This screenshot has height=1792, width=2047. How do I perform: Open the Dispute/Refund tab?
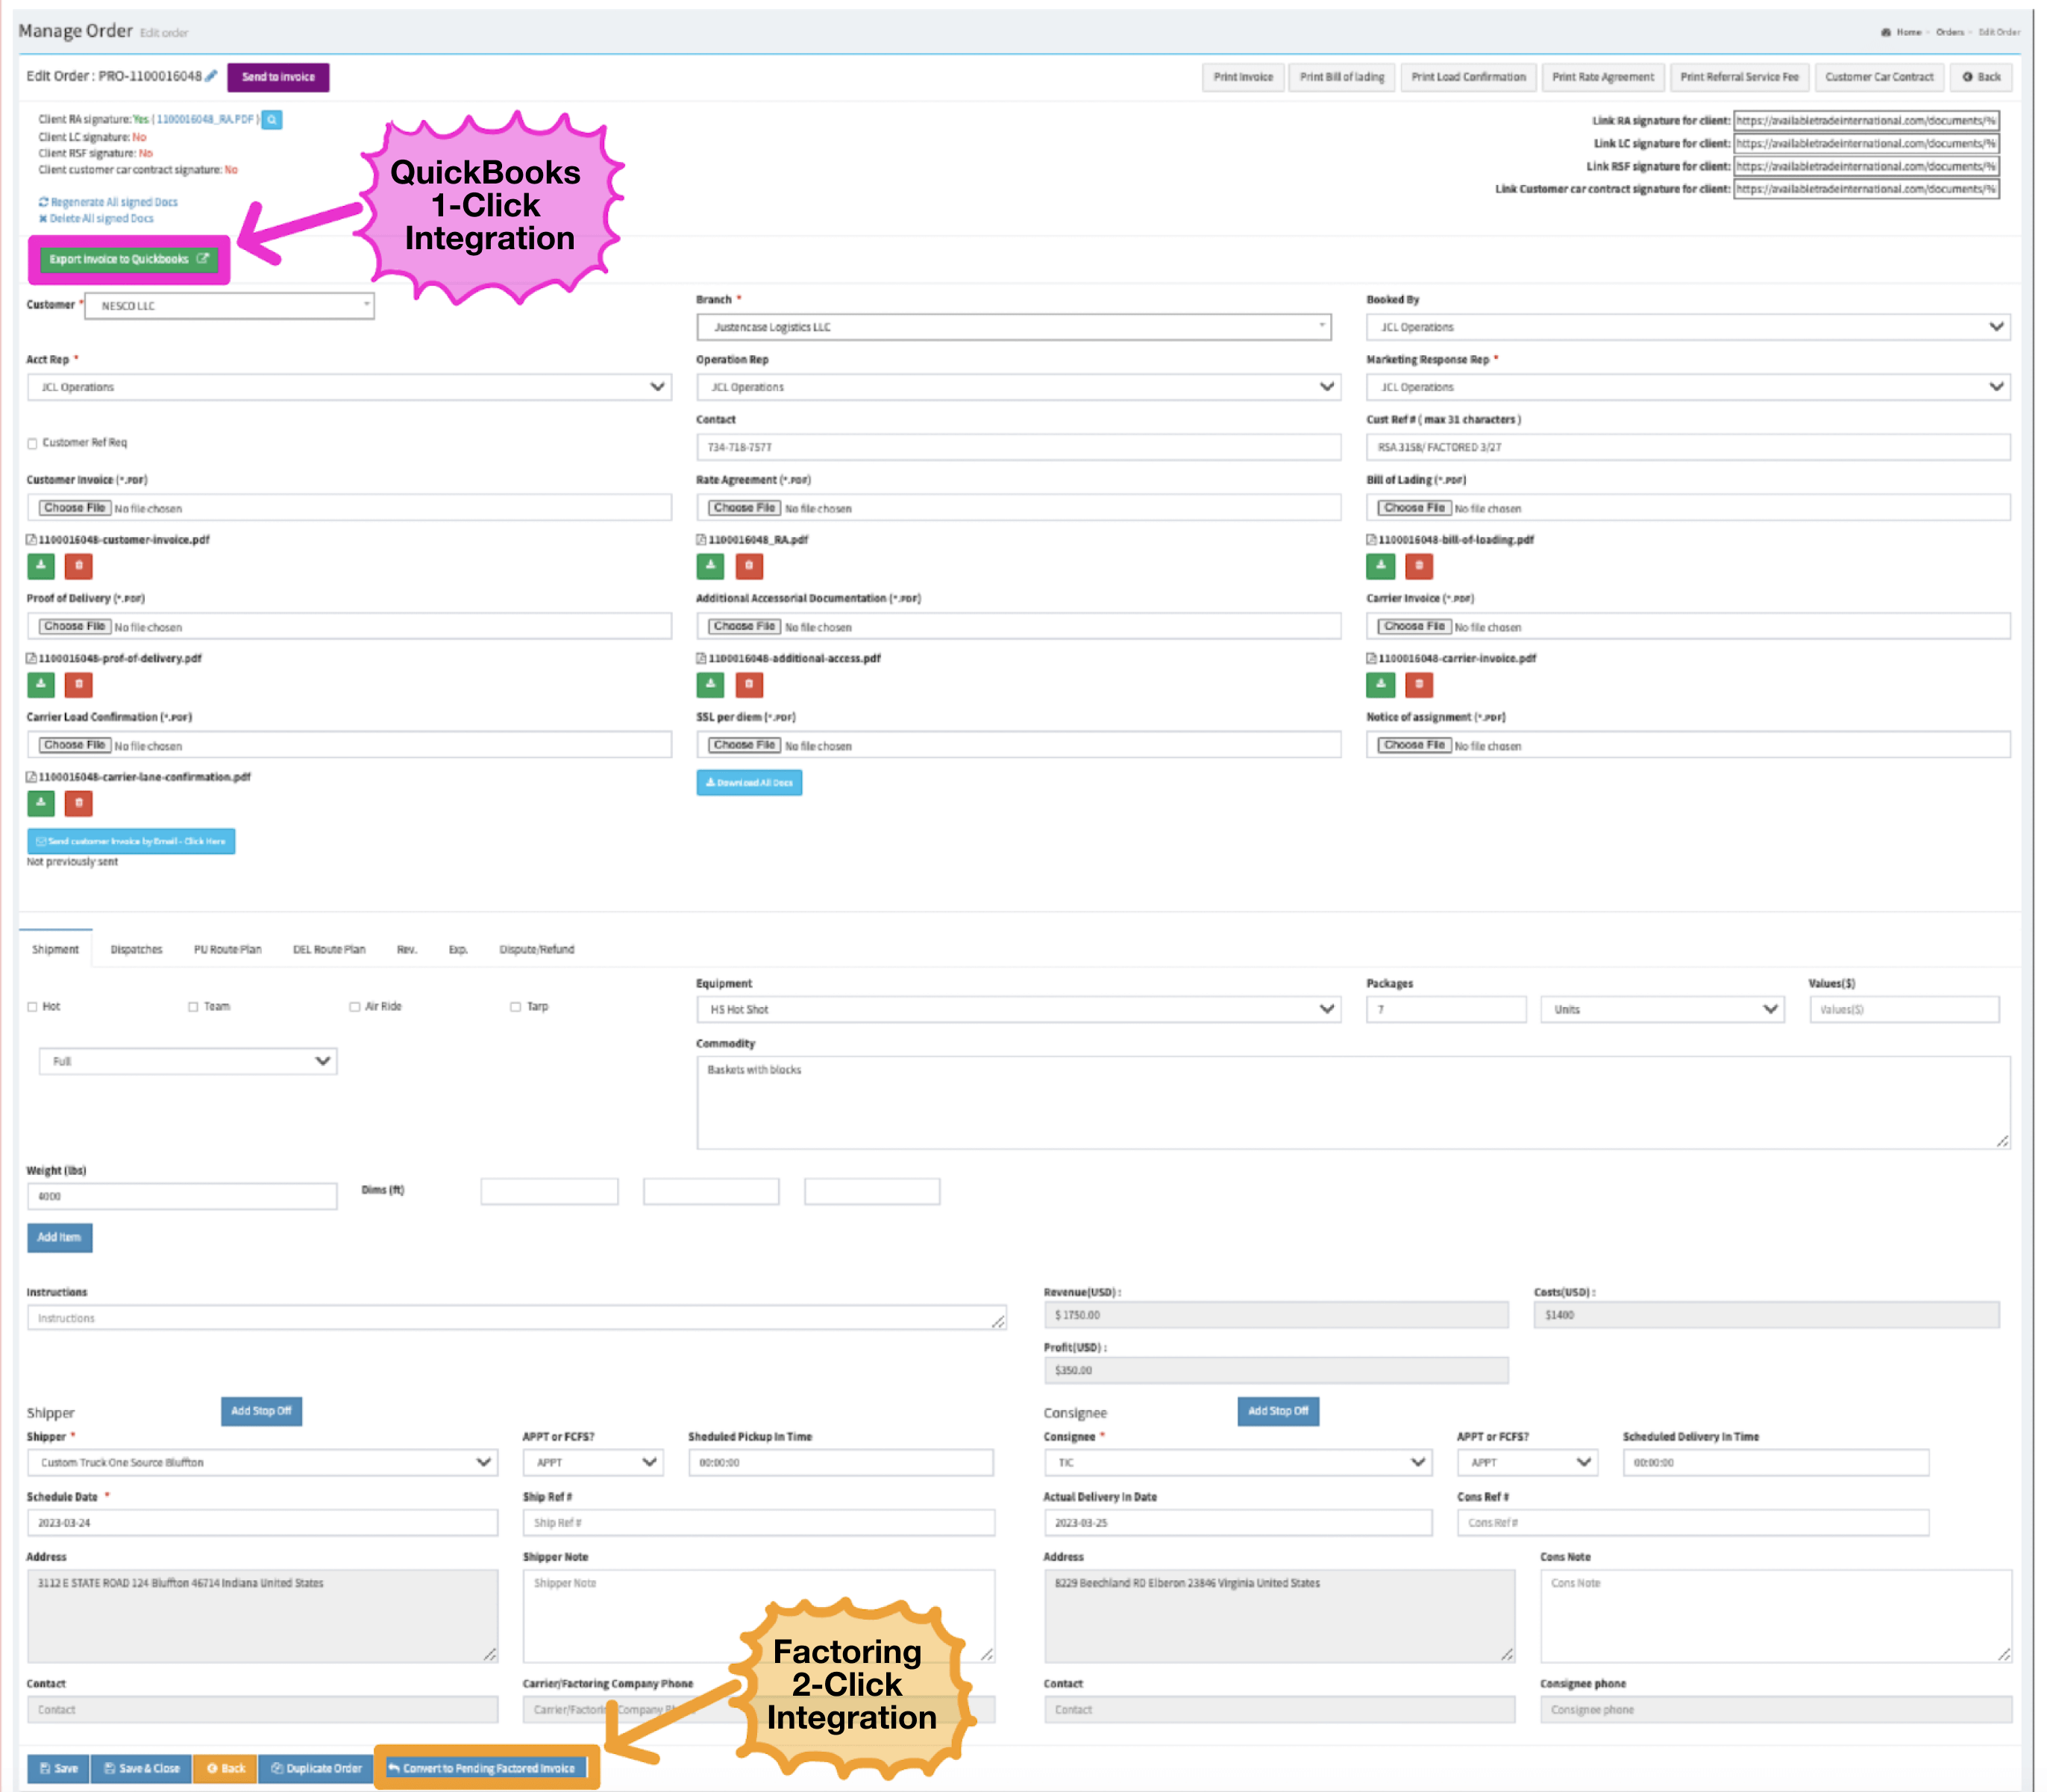point(536,949)
